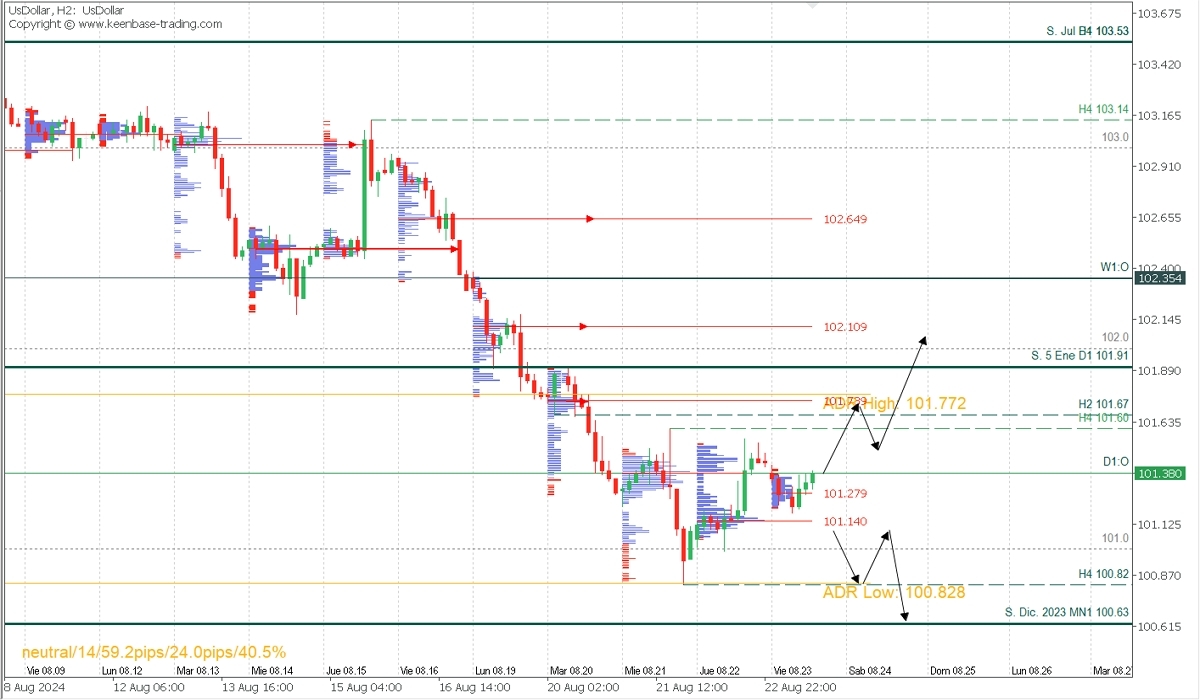This screenshot has height=700, width=1200.
Task: Click the red 101.140 price label
Action: (x=845, y=522)
